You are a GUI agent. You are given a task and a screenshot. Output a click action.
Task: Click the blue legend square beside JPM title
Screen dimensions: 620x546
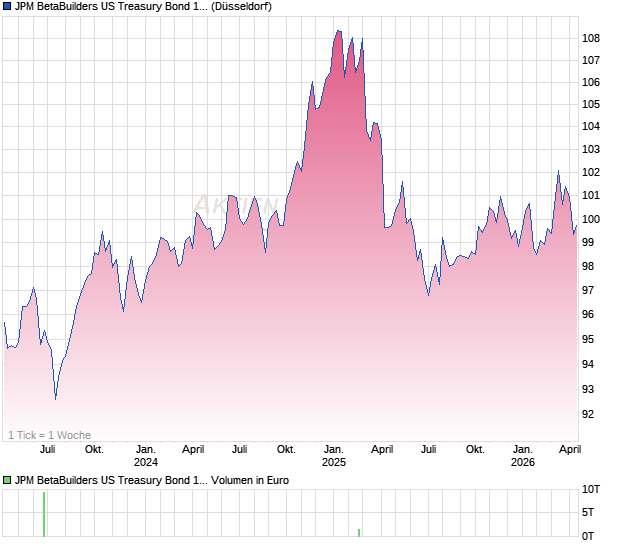(x=7, y=7)
